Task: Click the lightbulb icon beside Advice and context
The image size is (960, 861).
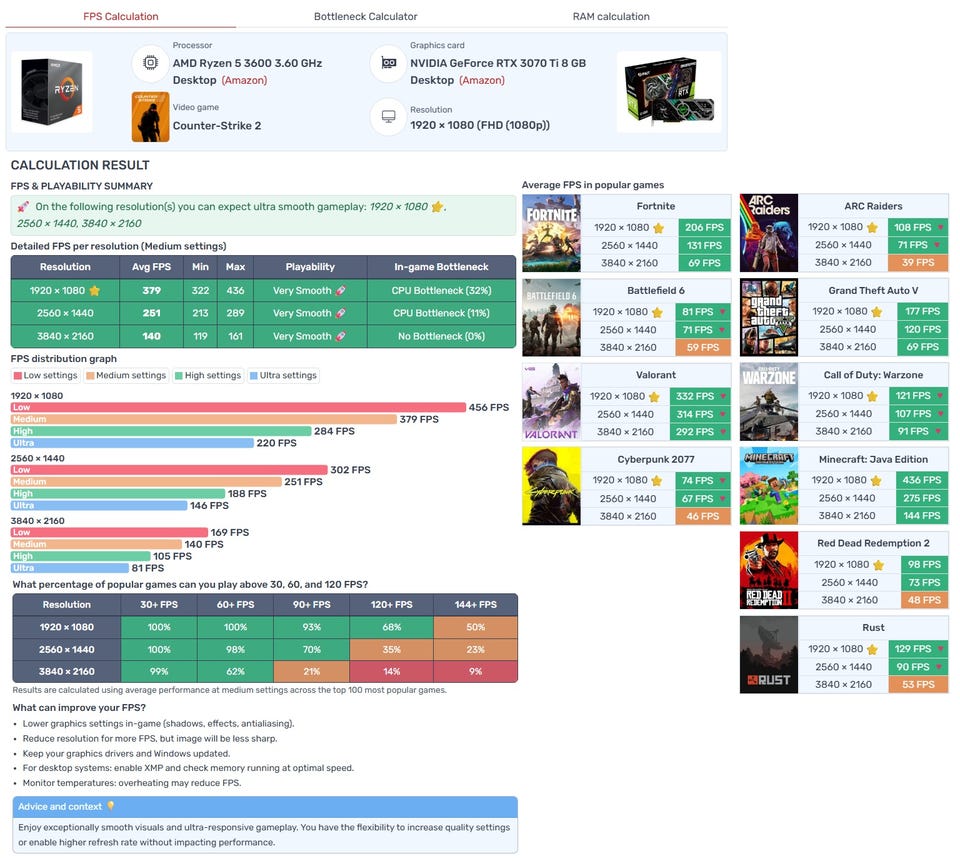Action: 111,806
